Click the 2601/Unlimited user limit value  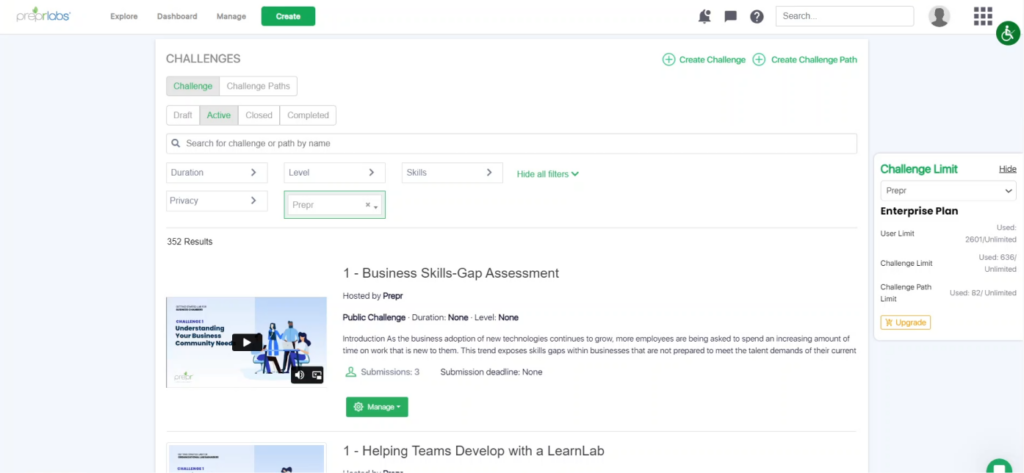(991, 239)
